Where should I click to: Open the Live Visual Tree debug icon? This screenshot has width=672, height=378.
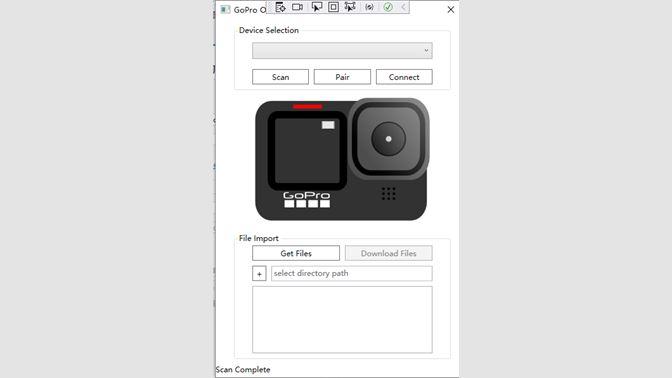pos(280,7)
